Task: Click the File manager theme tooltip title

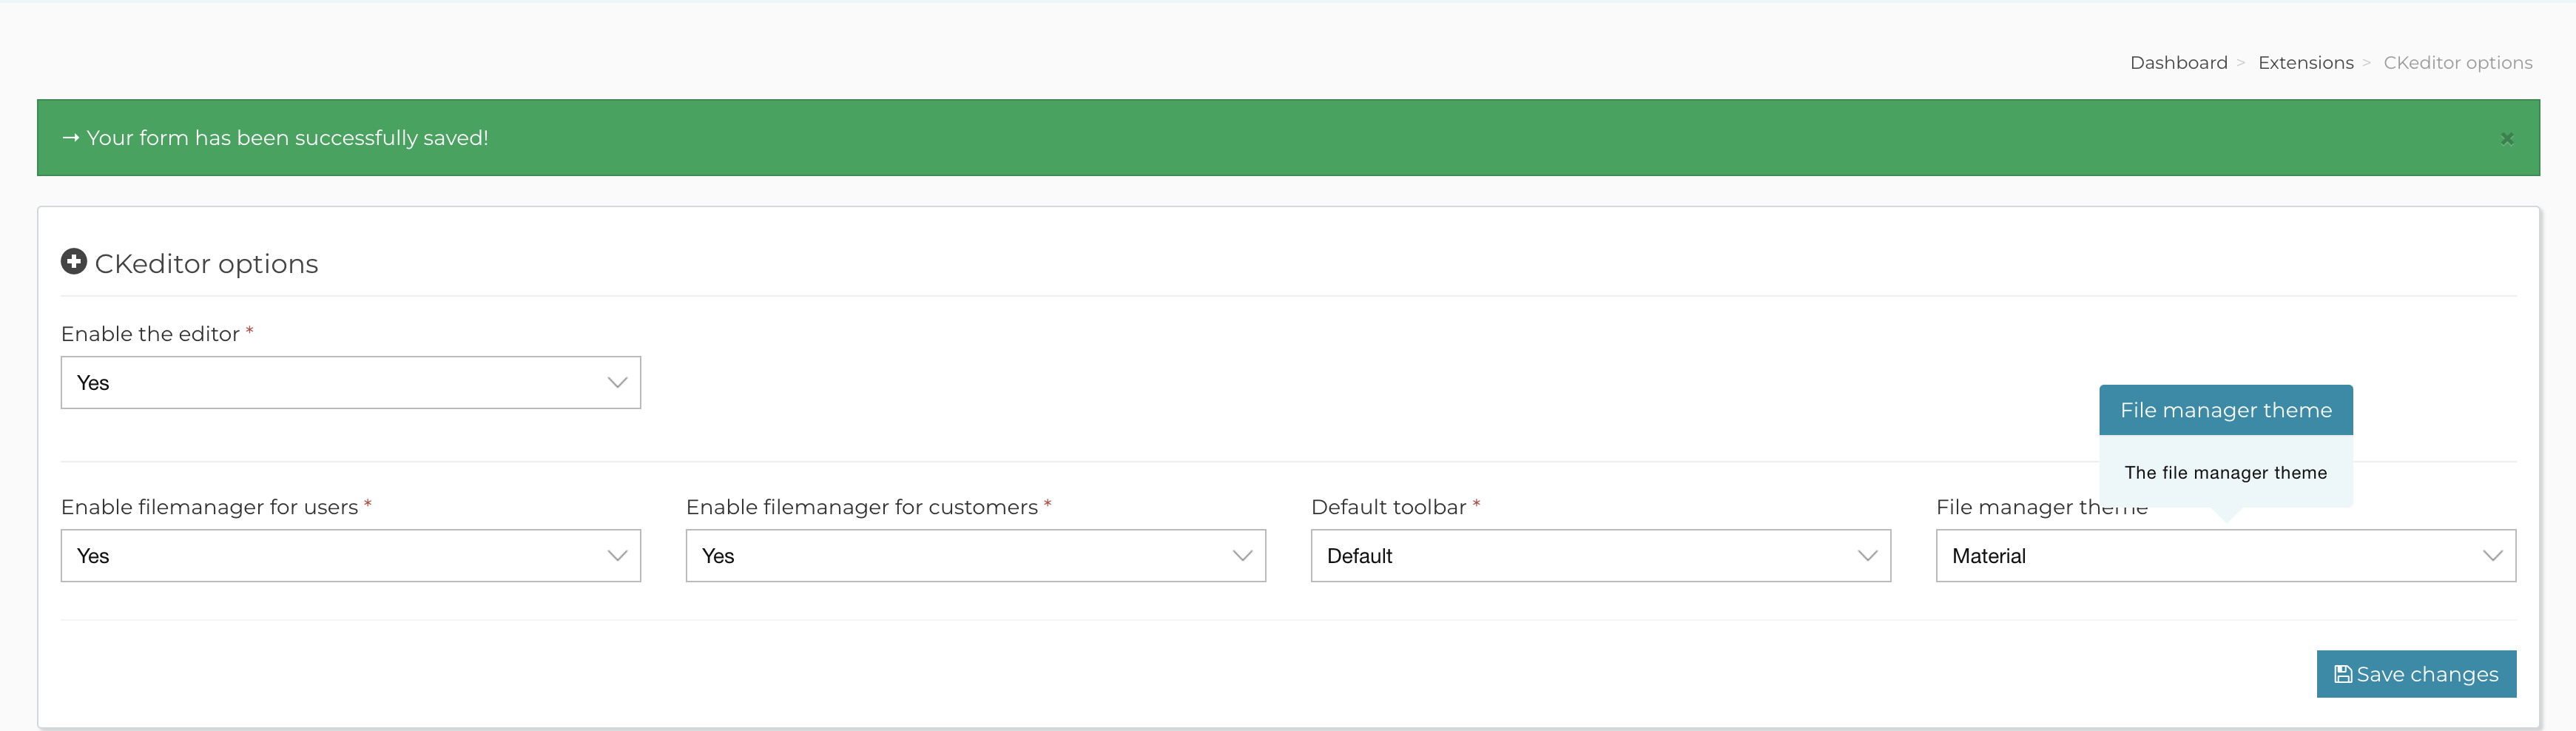Action: pyautogui.click(x=2226, y=410)
